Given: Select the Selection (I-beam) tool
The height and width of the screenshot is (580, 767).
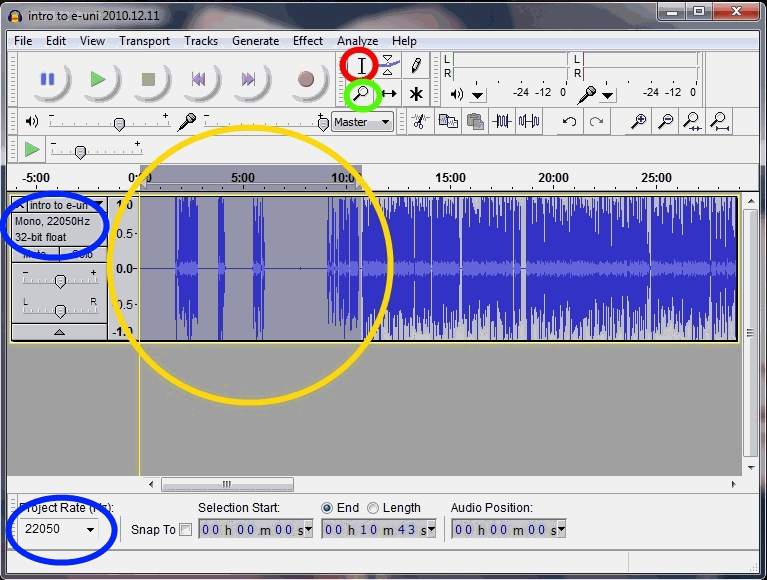Looking at the screenshot, I should (x=361, y=66).
